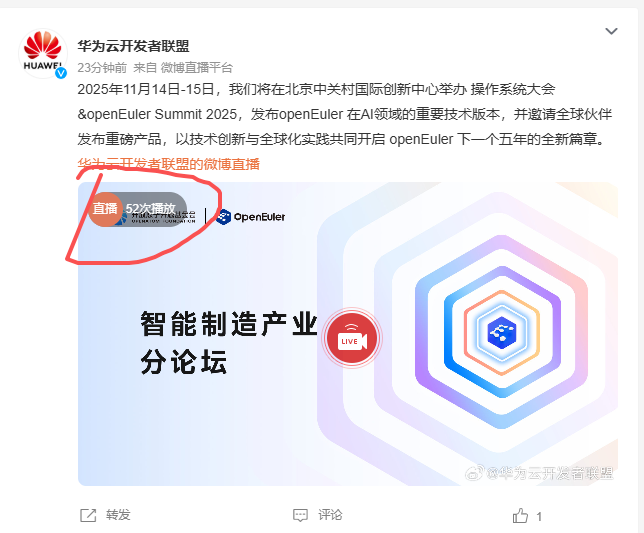Open 微博直播平台 source link
Image resolution: width=644 pixels, height=533 pixels.
click(x=197, y=68)
